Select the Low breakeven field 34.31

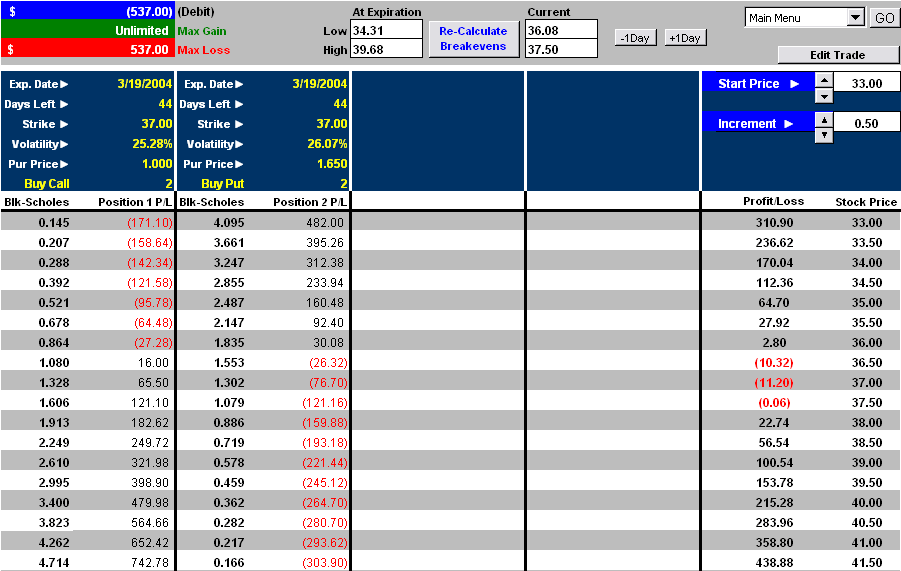click(386, 30)
